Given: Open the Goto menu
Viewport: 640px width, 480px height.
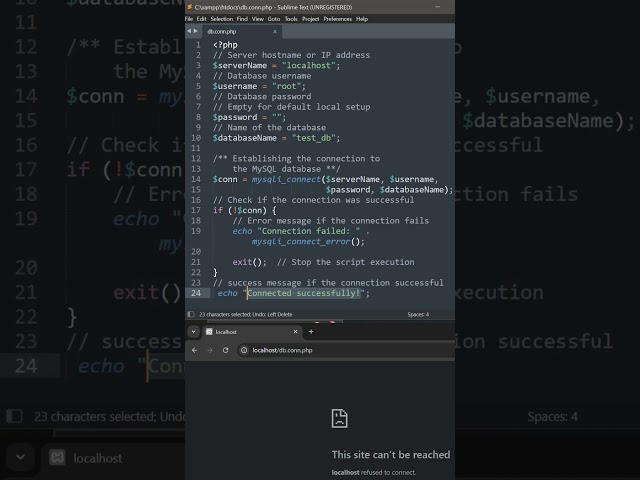Looking at the screenshot, I should tap(274, 19).
